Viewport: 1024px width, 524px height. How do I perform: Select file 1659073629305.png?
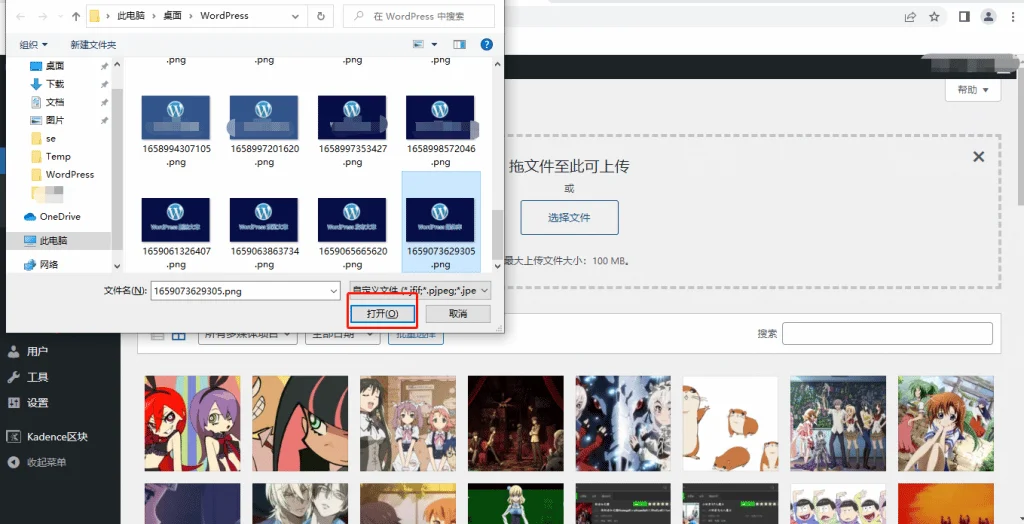[x=441, y=222]
